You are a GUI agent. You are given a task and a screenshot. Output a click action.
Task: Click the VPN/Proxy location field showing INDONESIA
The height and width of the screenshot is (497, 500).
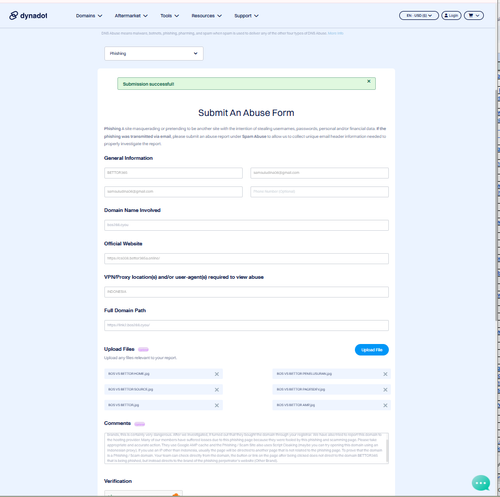tap(246, 292)
